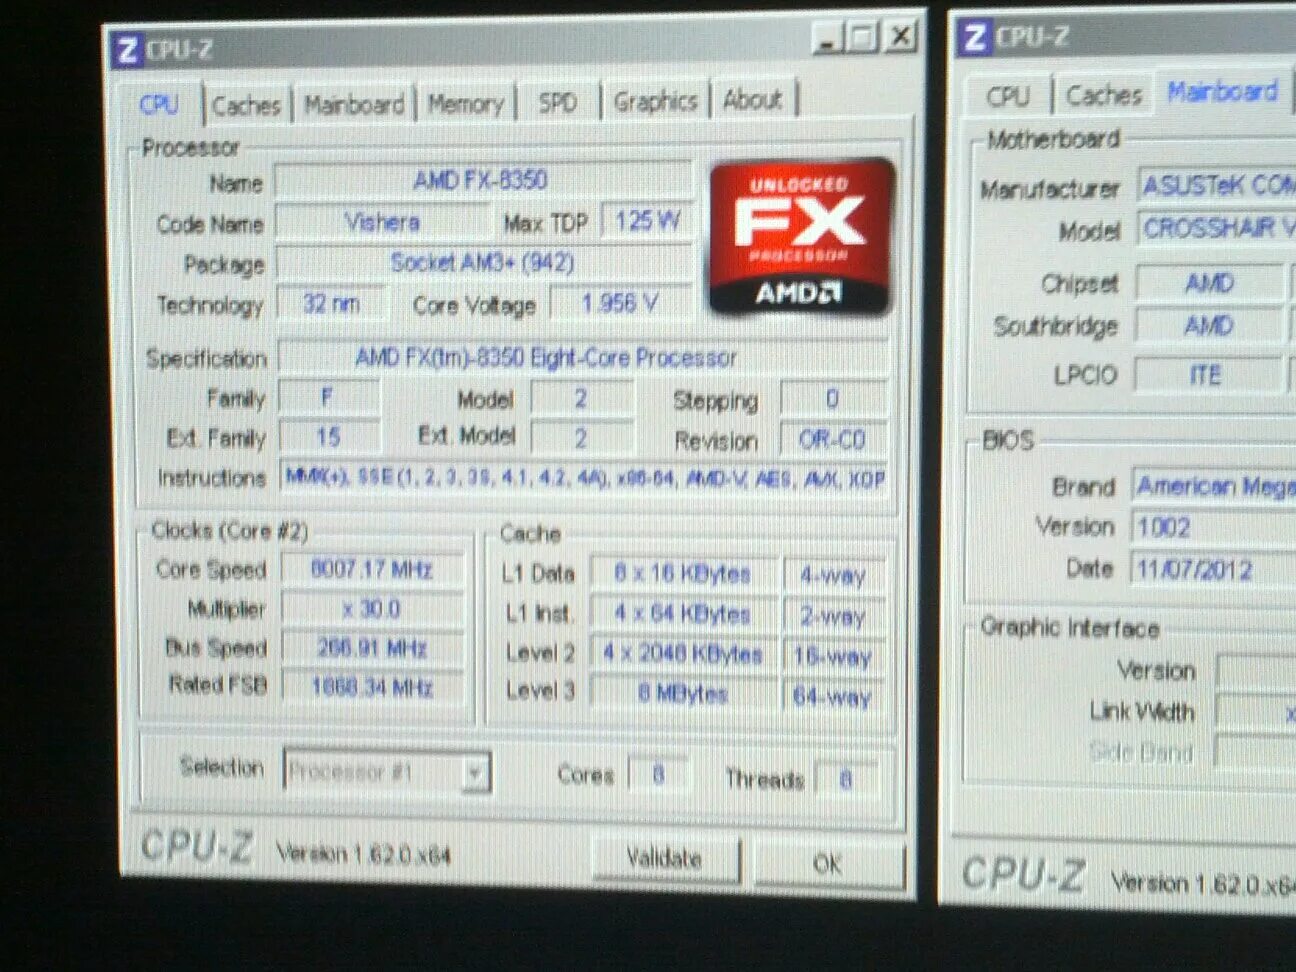Click the Level 3 value 8 MBytes
The image size is (1296, 972).
click(683, 693)
